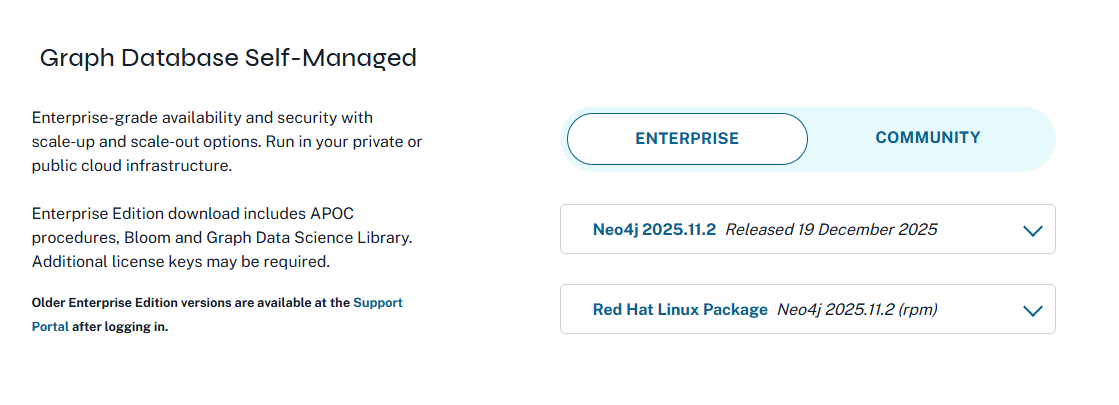Image resolution: width=1119 pixels, height=405 pixels.
Task: Switch to the COMMUNITY edition
Action: 928,138
